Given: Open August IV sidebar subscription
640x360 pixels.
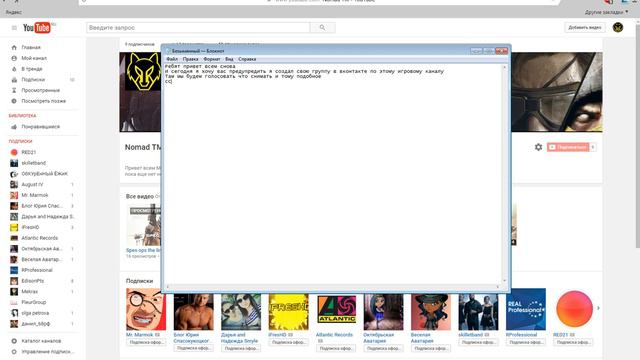Looking at the screenshot, I should pos(32,184).
